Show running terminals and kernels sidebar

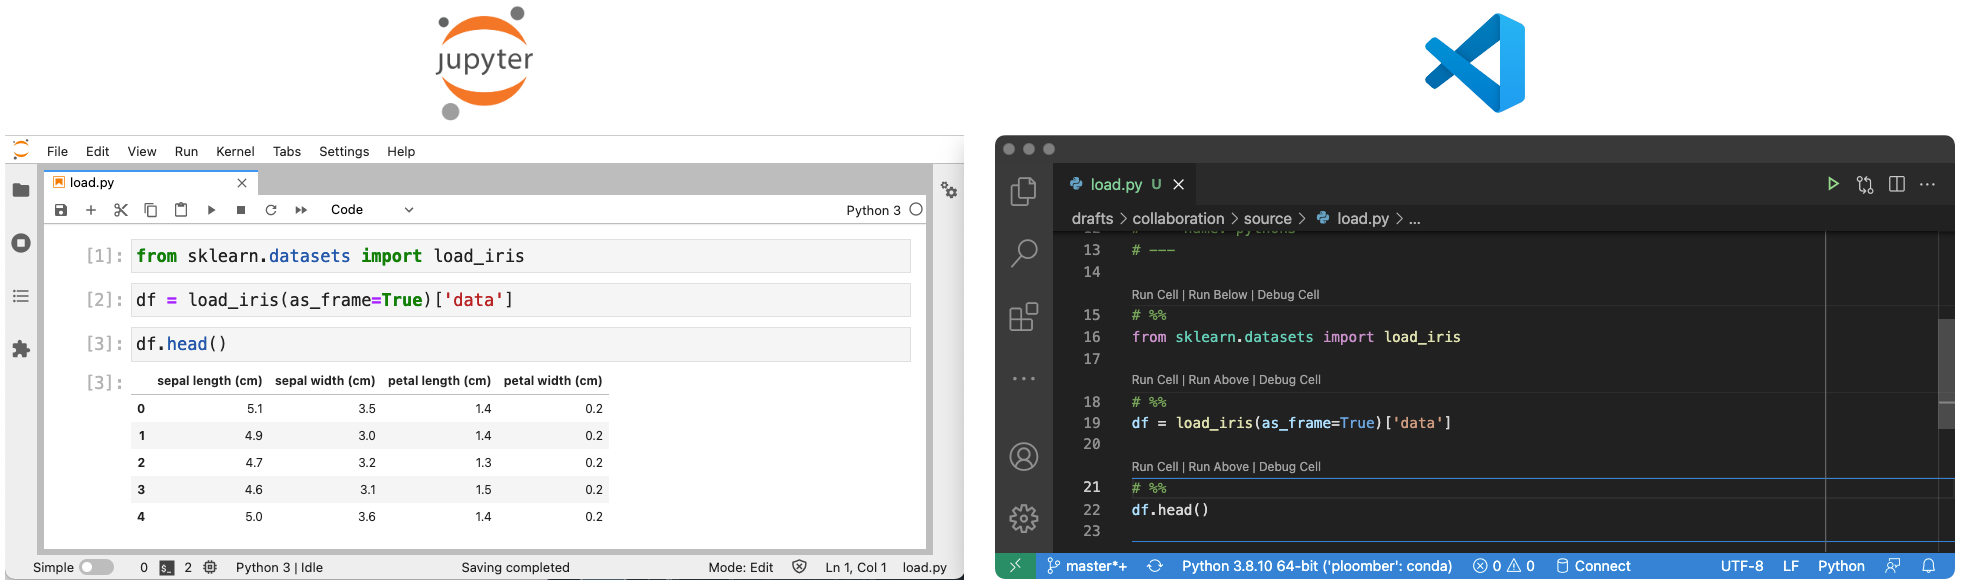pos(21,243)
